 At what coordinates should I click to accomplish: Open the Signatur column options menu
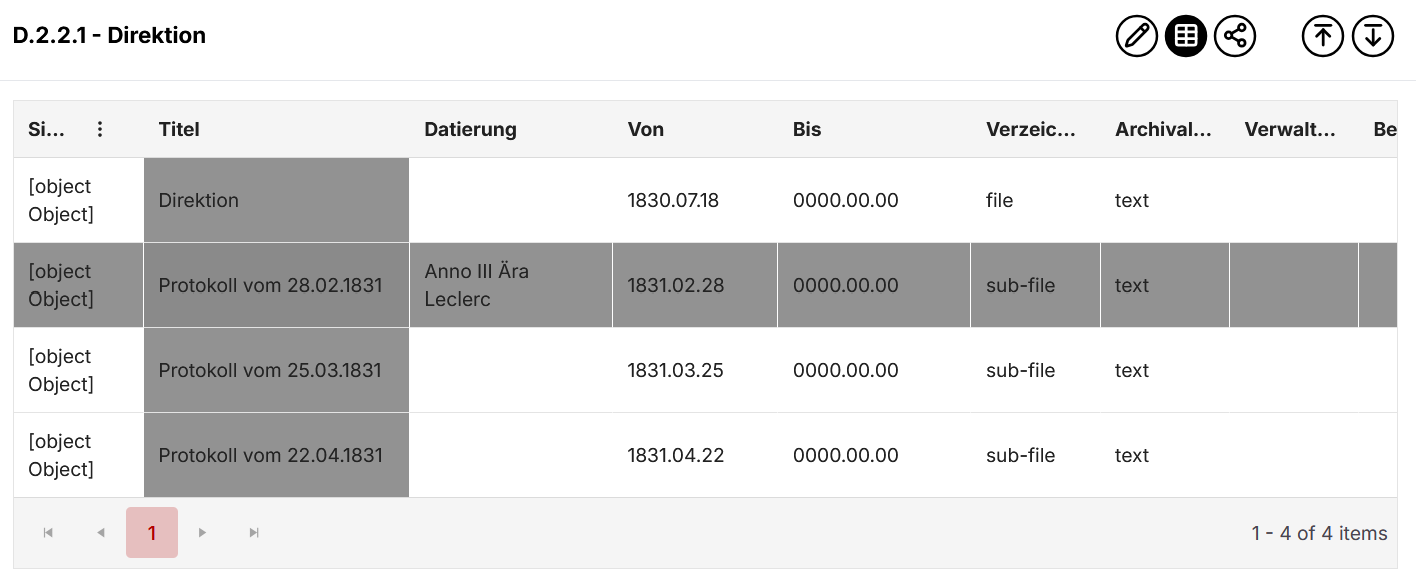[x=100, y=129]
